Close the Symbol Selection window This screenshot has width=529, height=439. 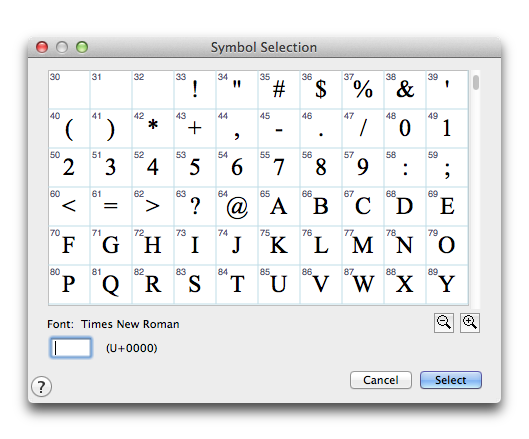[42, 47]
